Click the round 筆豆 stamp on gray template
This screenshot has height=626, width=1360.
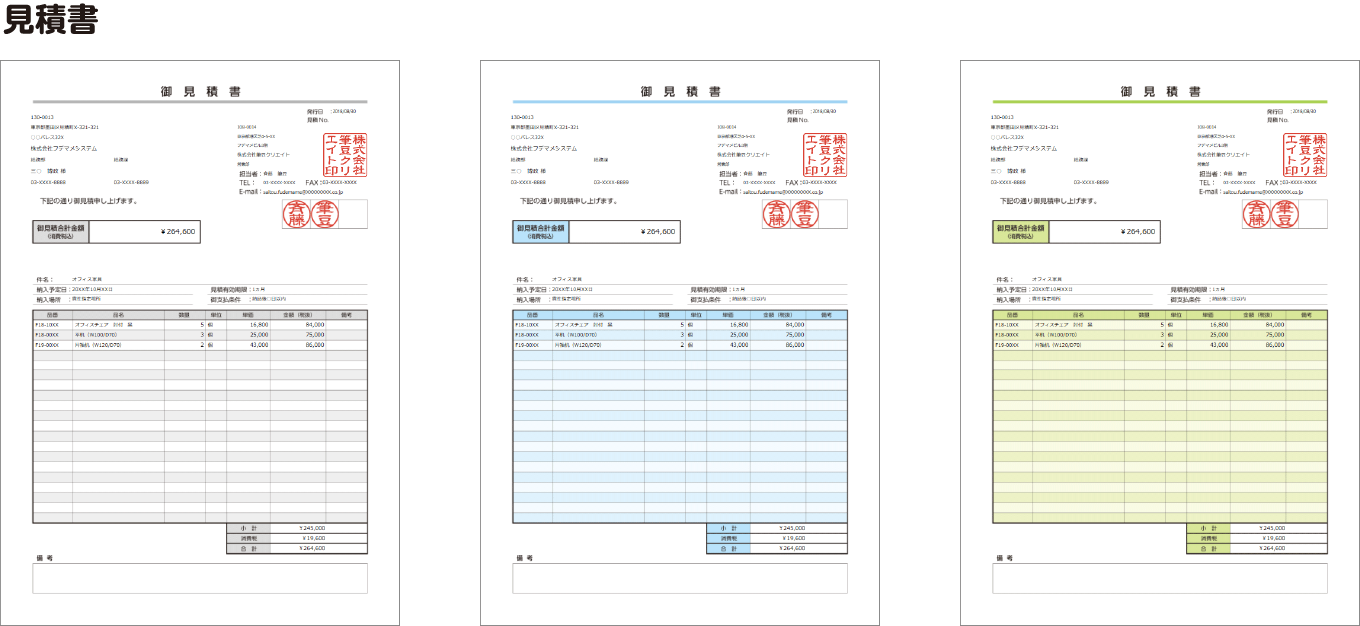tap(323, 213)
